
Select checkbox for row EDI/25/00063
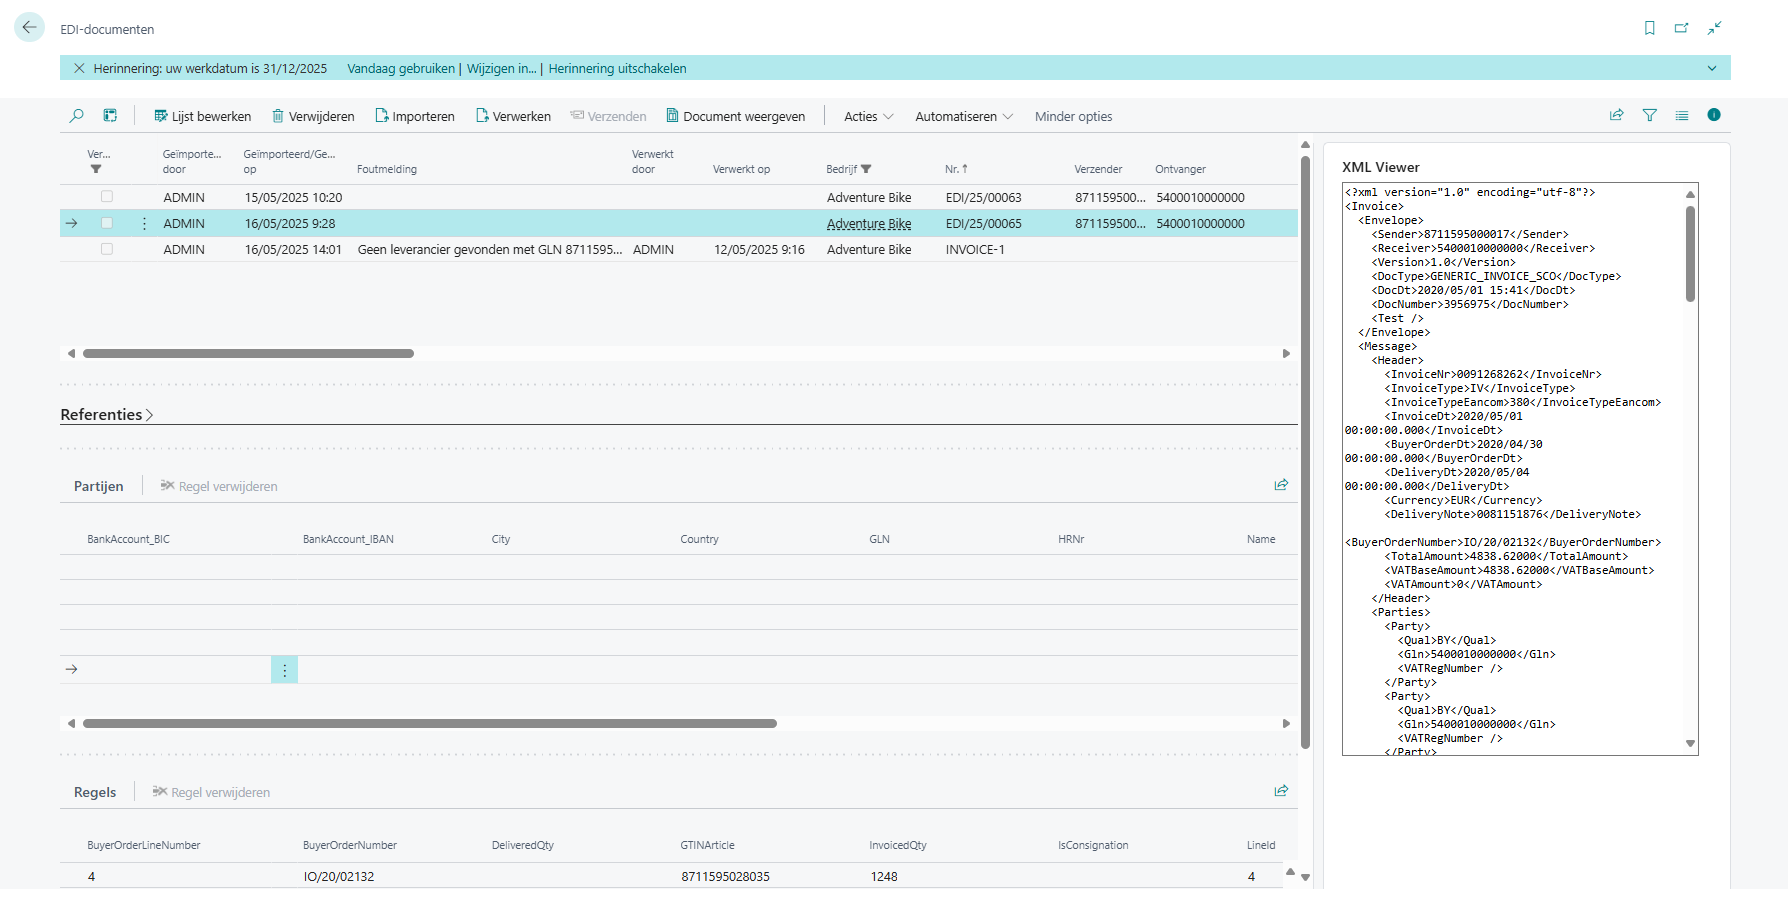107,197
